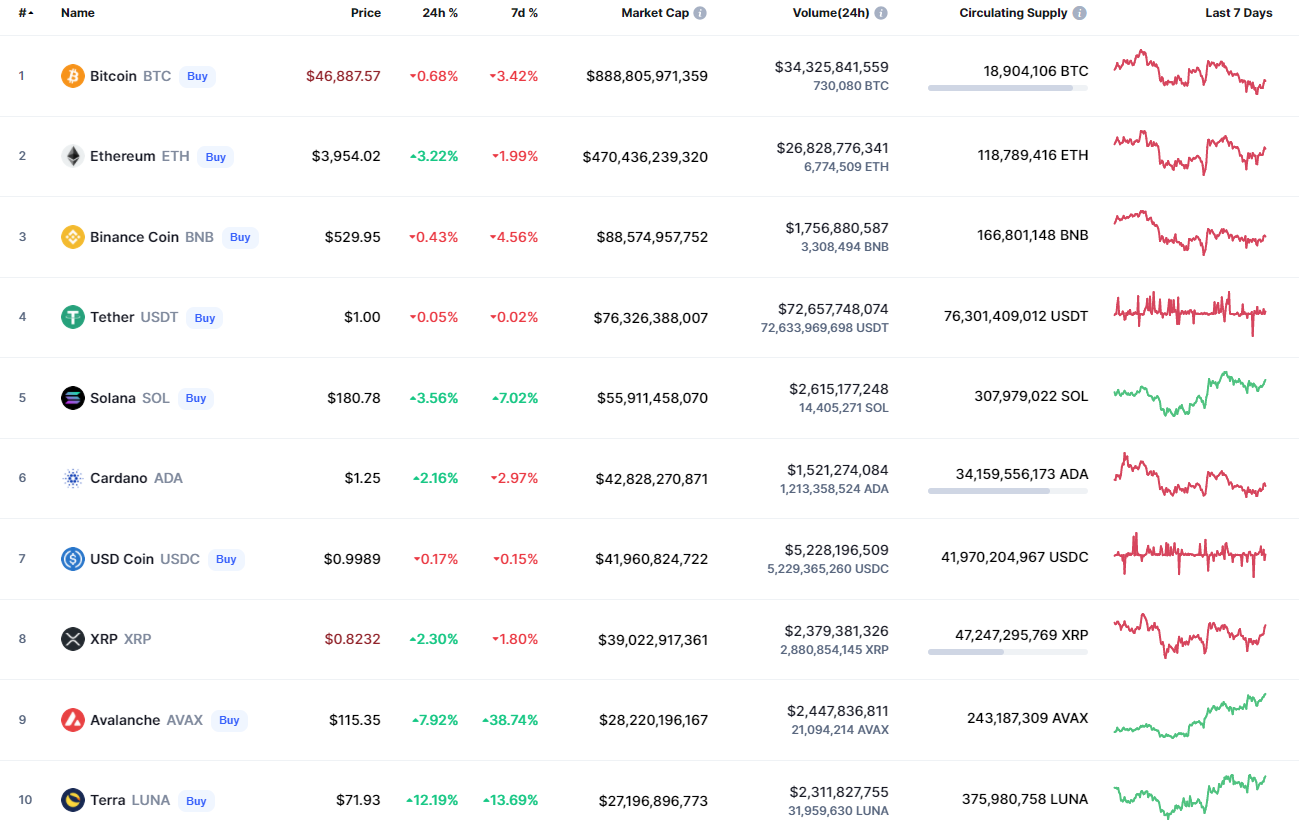Click the Buy button next to Avalanche
1299x825 pixels.
(229, 720)
